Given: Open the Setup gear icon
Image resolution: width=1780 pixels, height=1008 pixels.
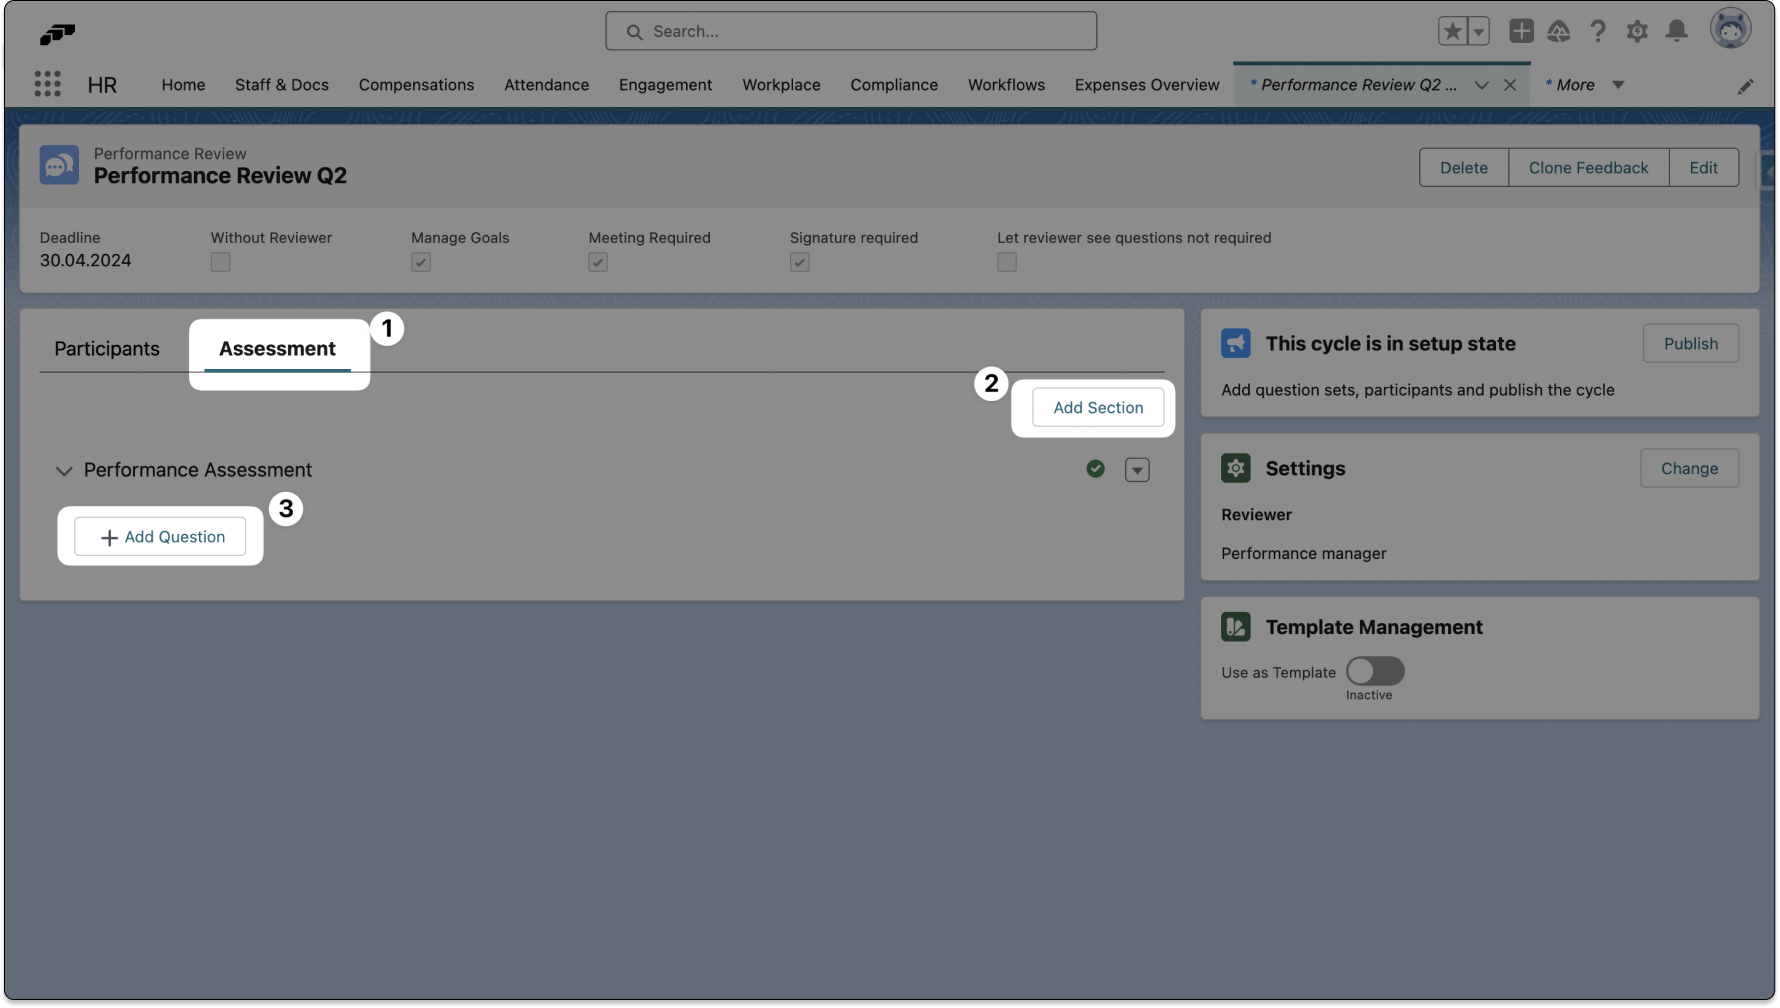Looking at the screenshot, I should click(x=1637, y=31).
